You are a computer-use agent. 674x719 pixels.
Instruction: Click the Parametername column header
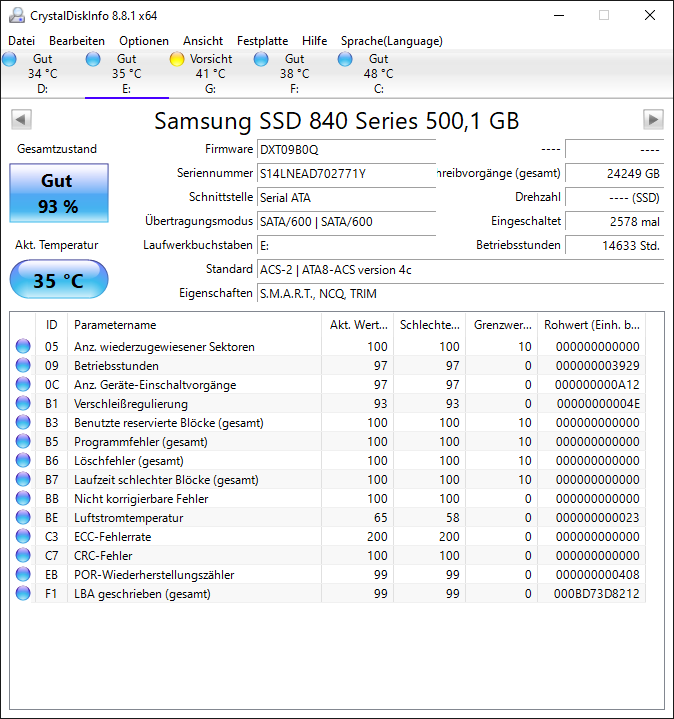click(194, 325)
